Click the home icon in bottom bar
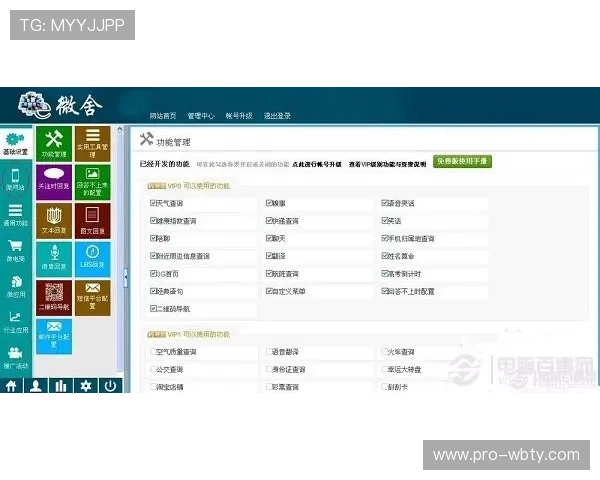This screenshot has width=600, height=480. (11, 385)
